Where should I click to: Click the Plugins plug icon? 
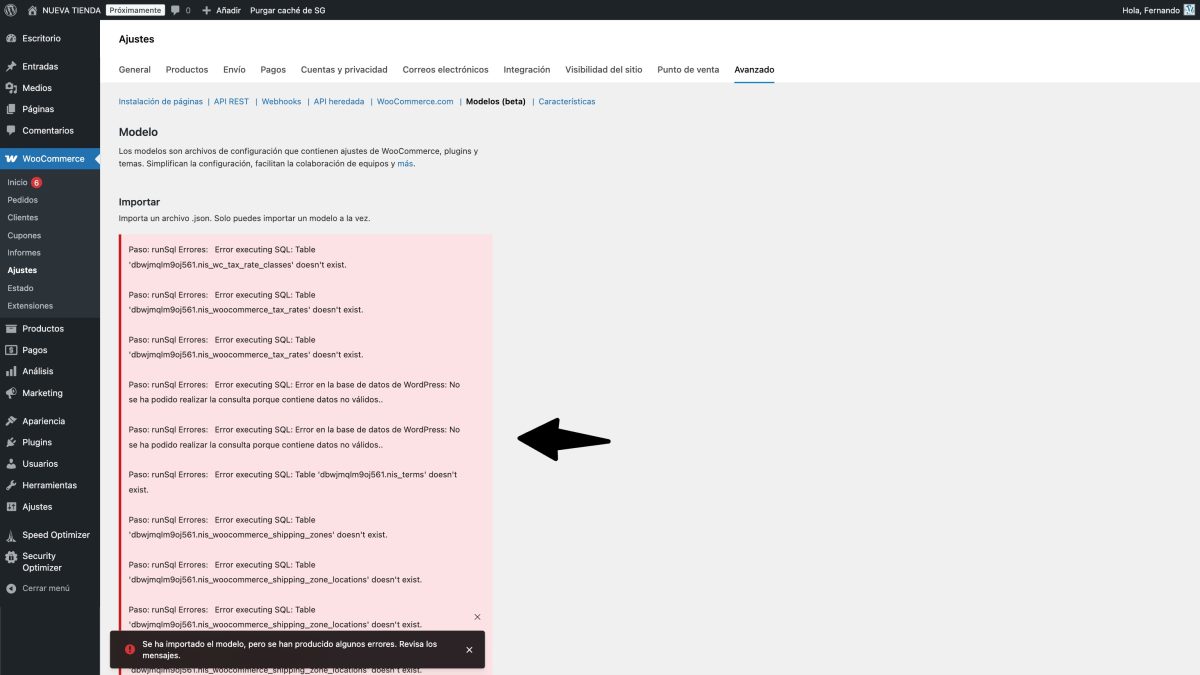click(11, 442)
